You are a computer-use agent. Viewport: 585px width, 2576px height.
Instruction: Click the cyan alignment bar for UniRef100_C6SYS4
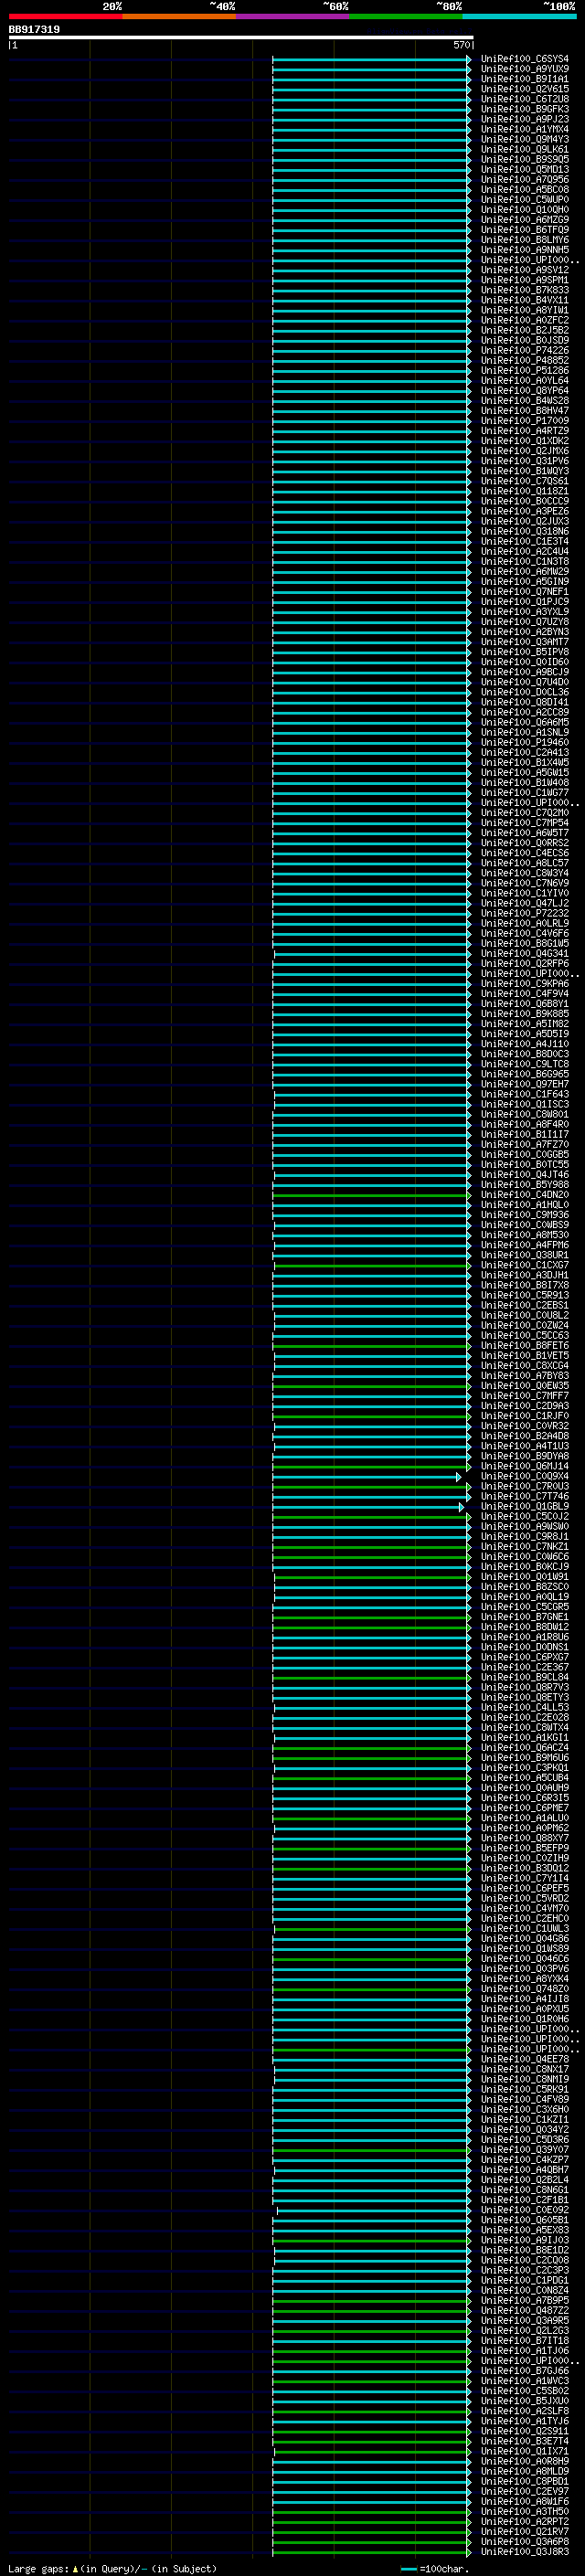371,59
